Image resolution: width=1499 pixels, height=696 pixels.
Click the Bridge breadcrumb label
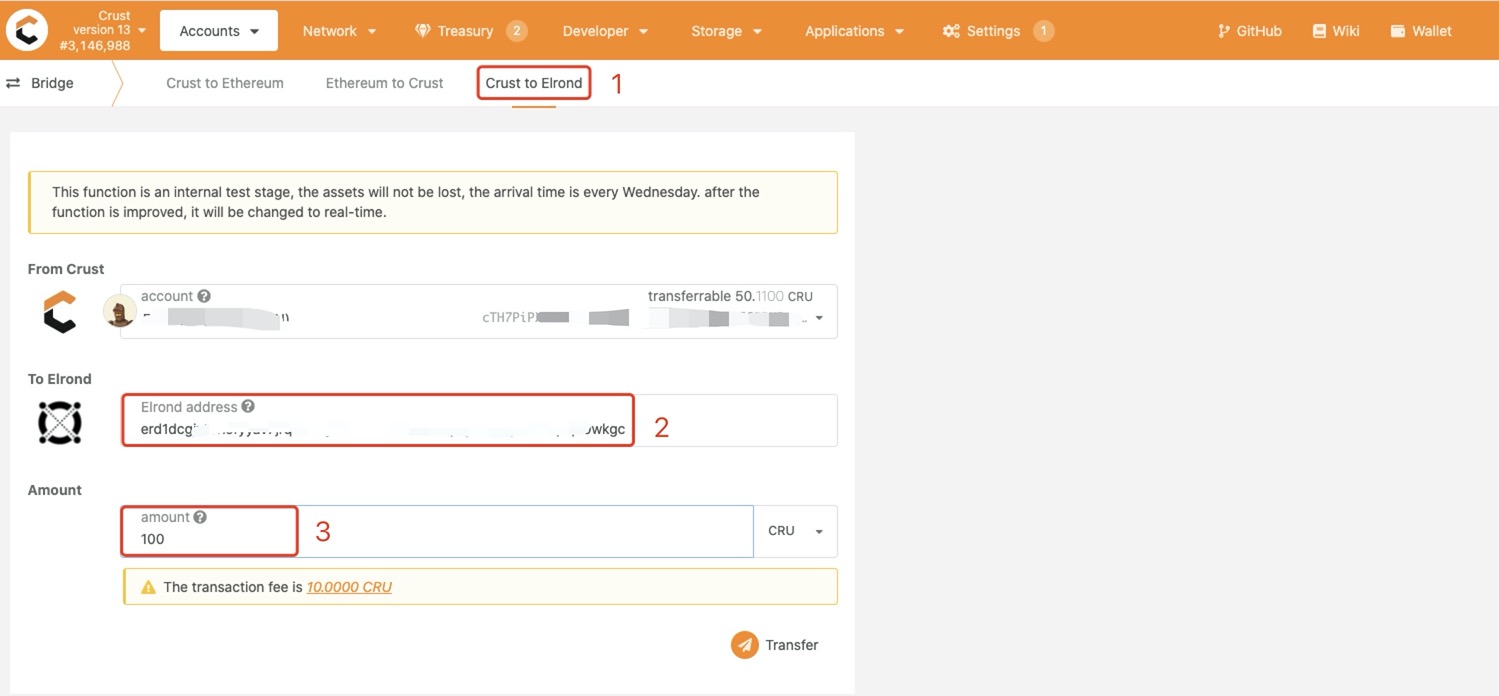click(52, 83)
